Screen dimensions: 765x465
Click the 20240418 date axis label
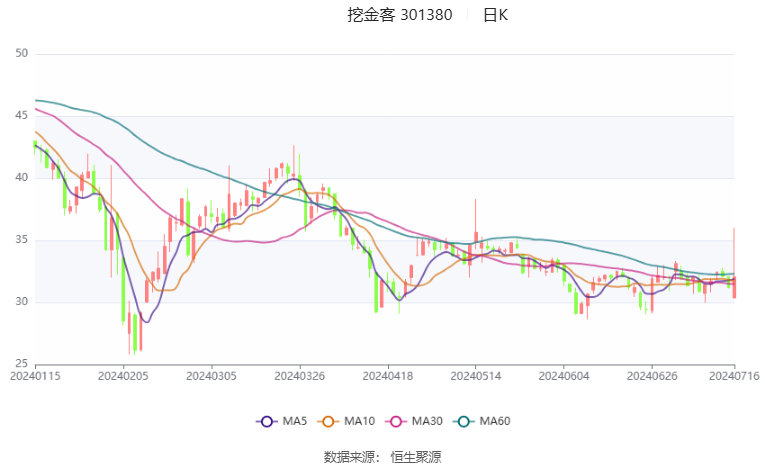[388, 376]
